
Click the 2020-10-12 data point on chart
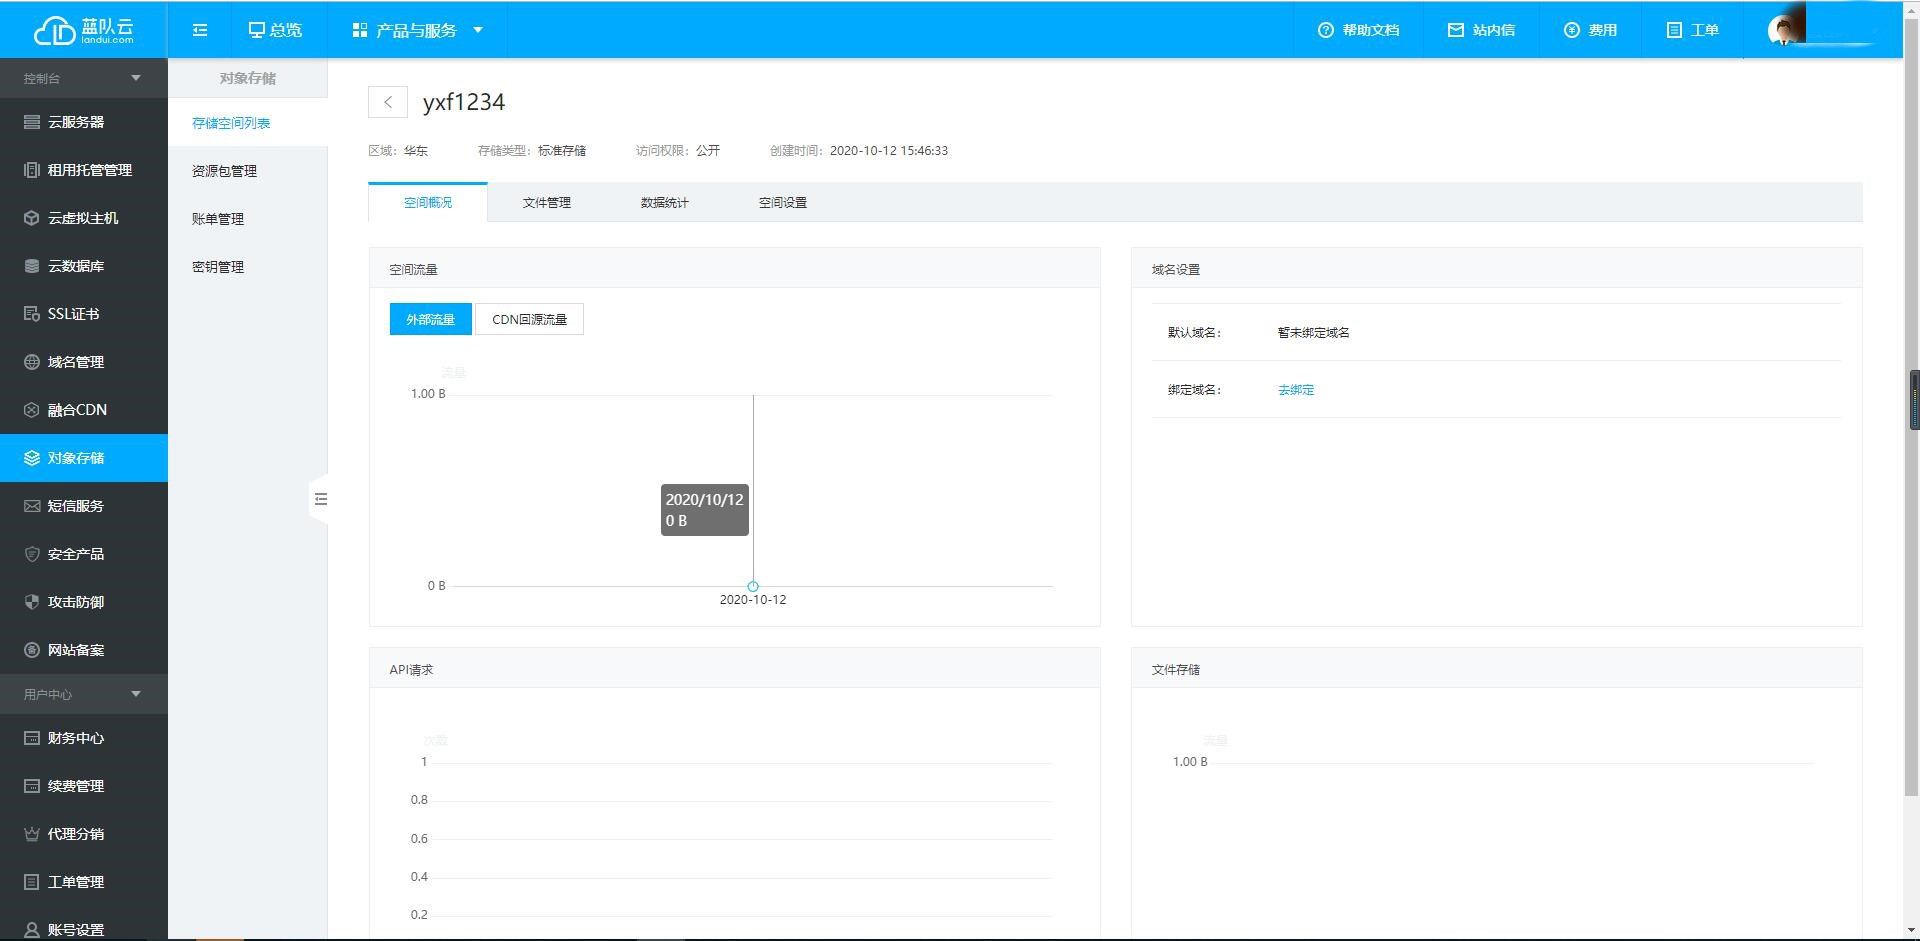(x=753, y=586)
